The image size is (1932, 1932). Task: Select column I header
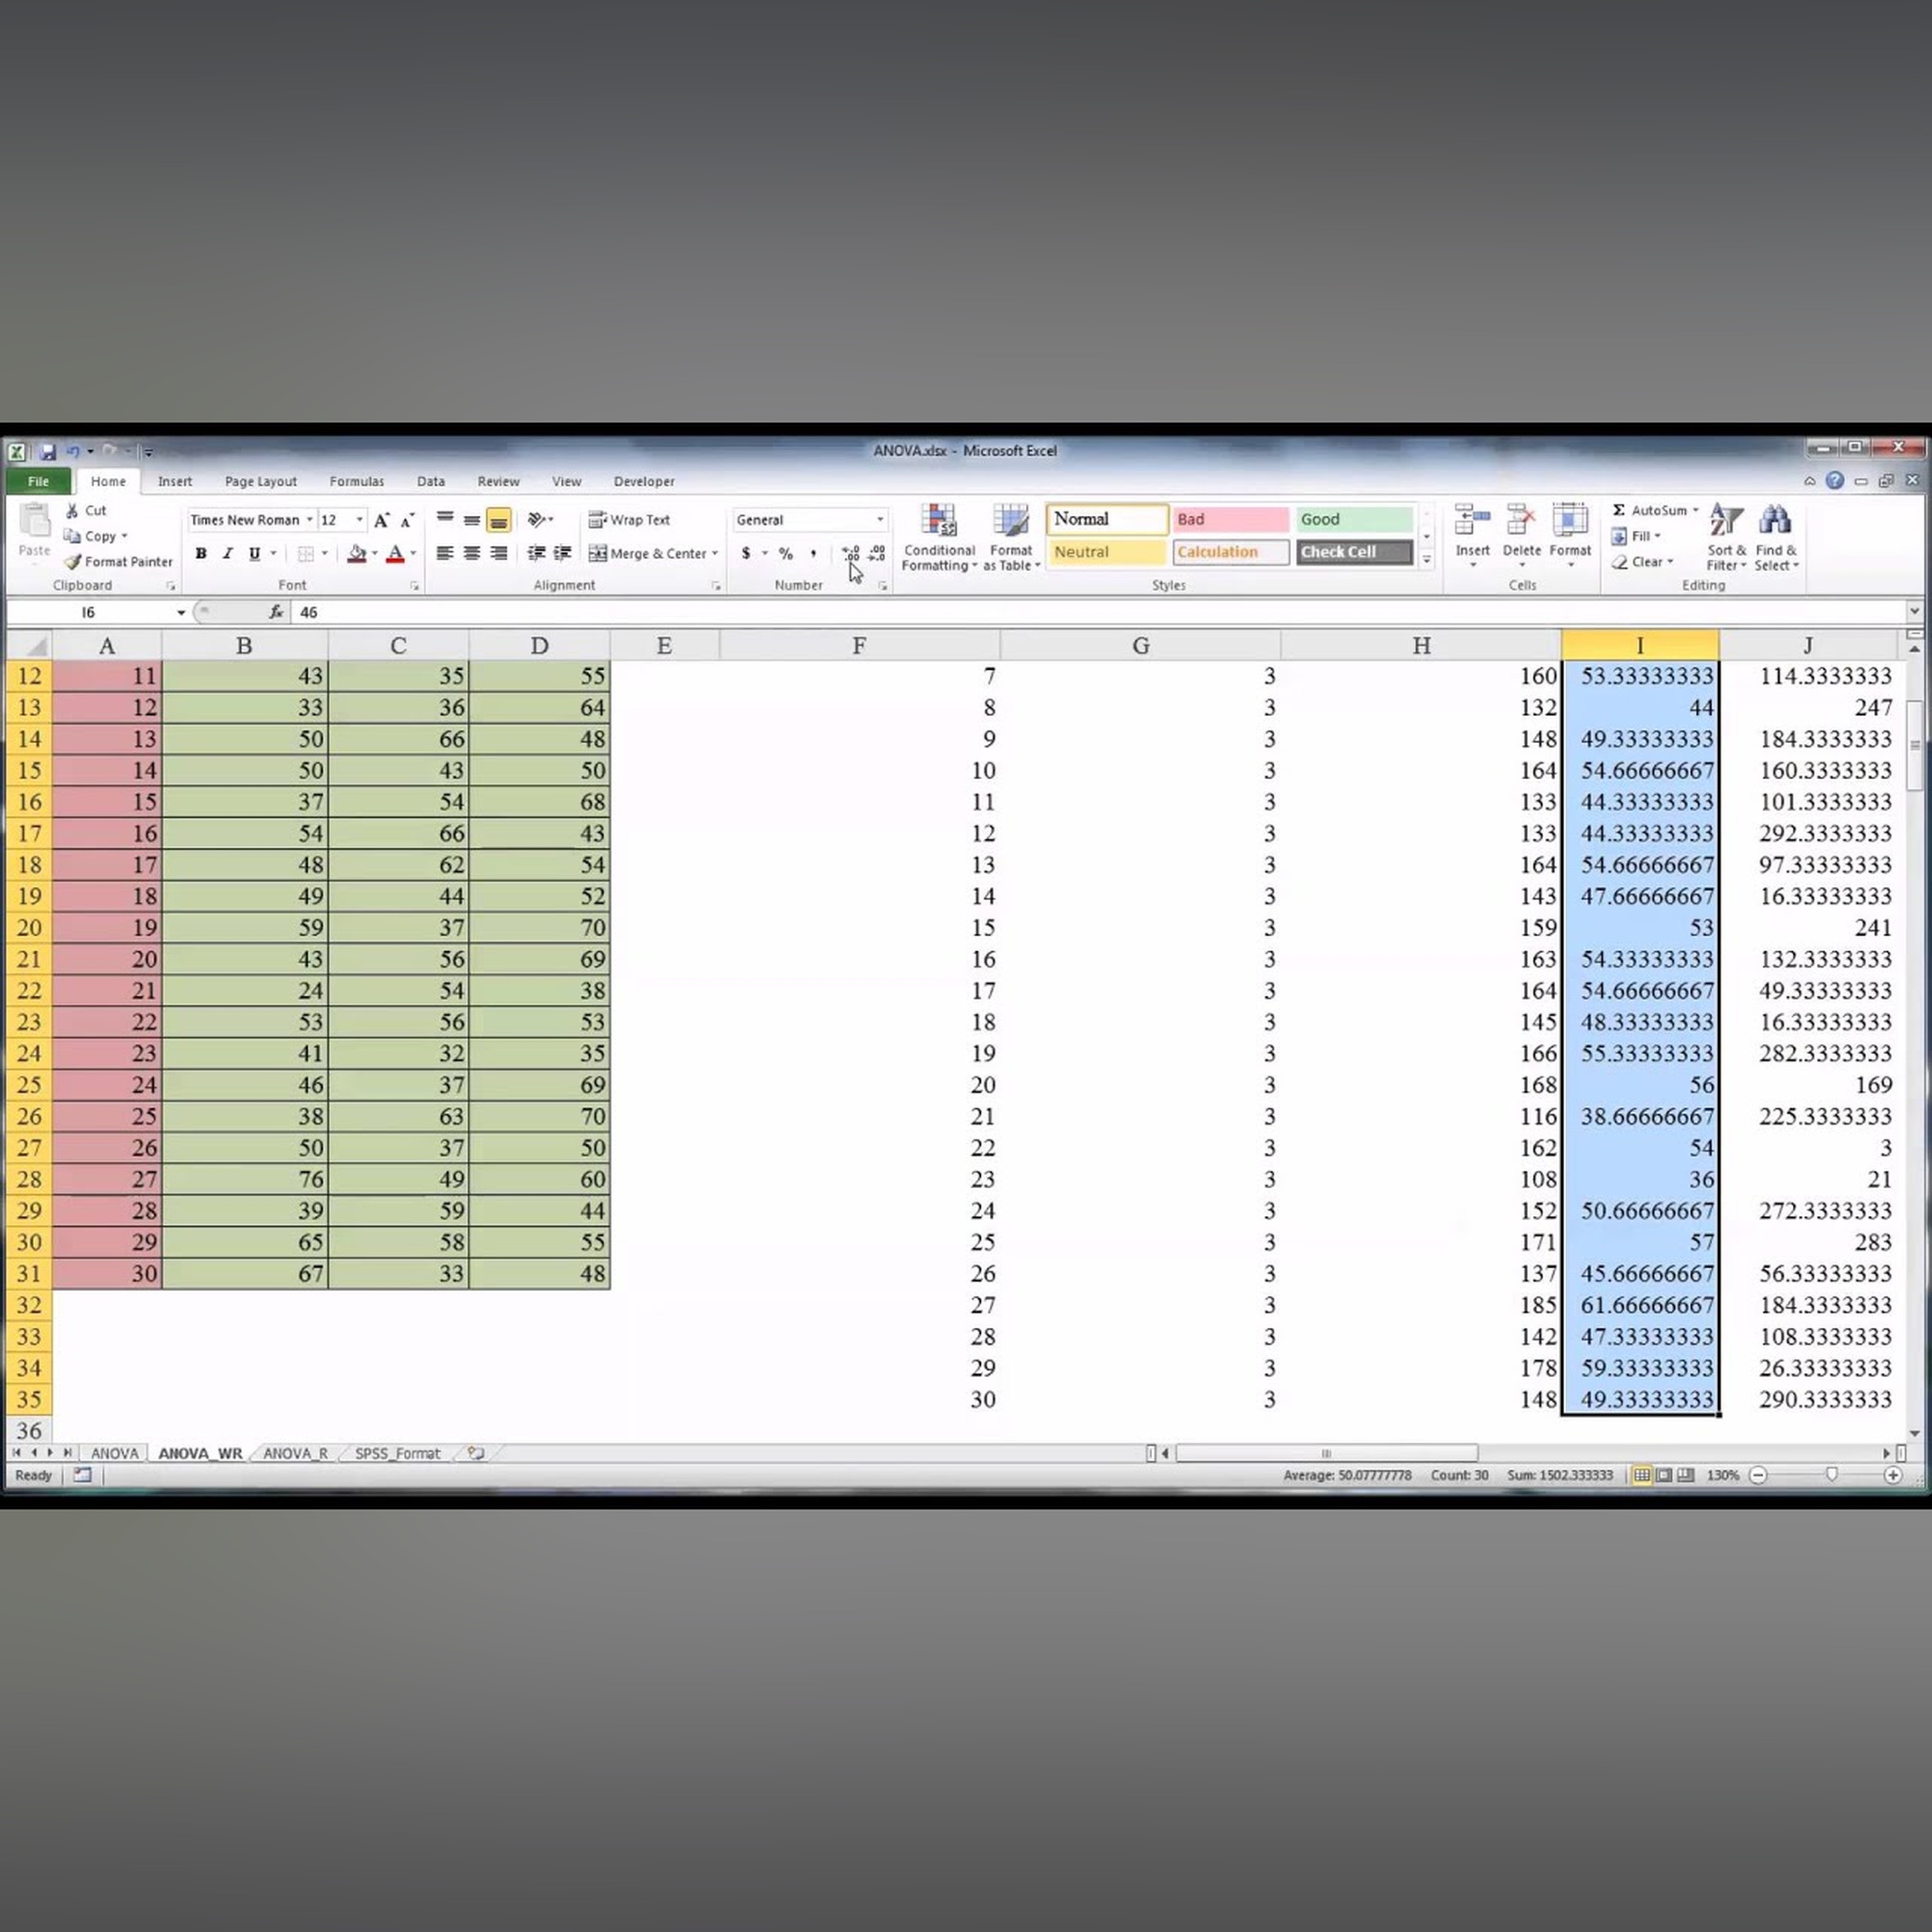coord(1640,645)
